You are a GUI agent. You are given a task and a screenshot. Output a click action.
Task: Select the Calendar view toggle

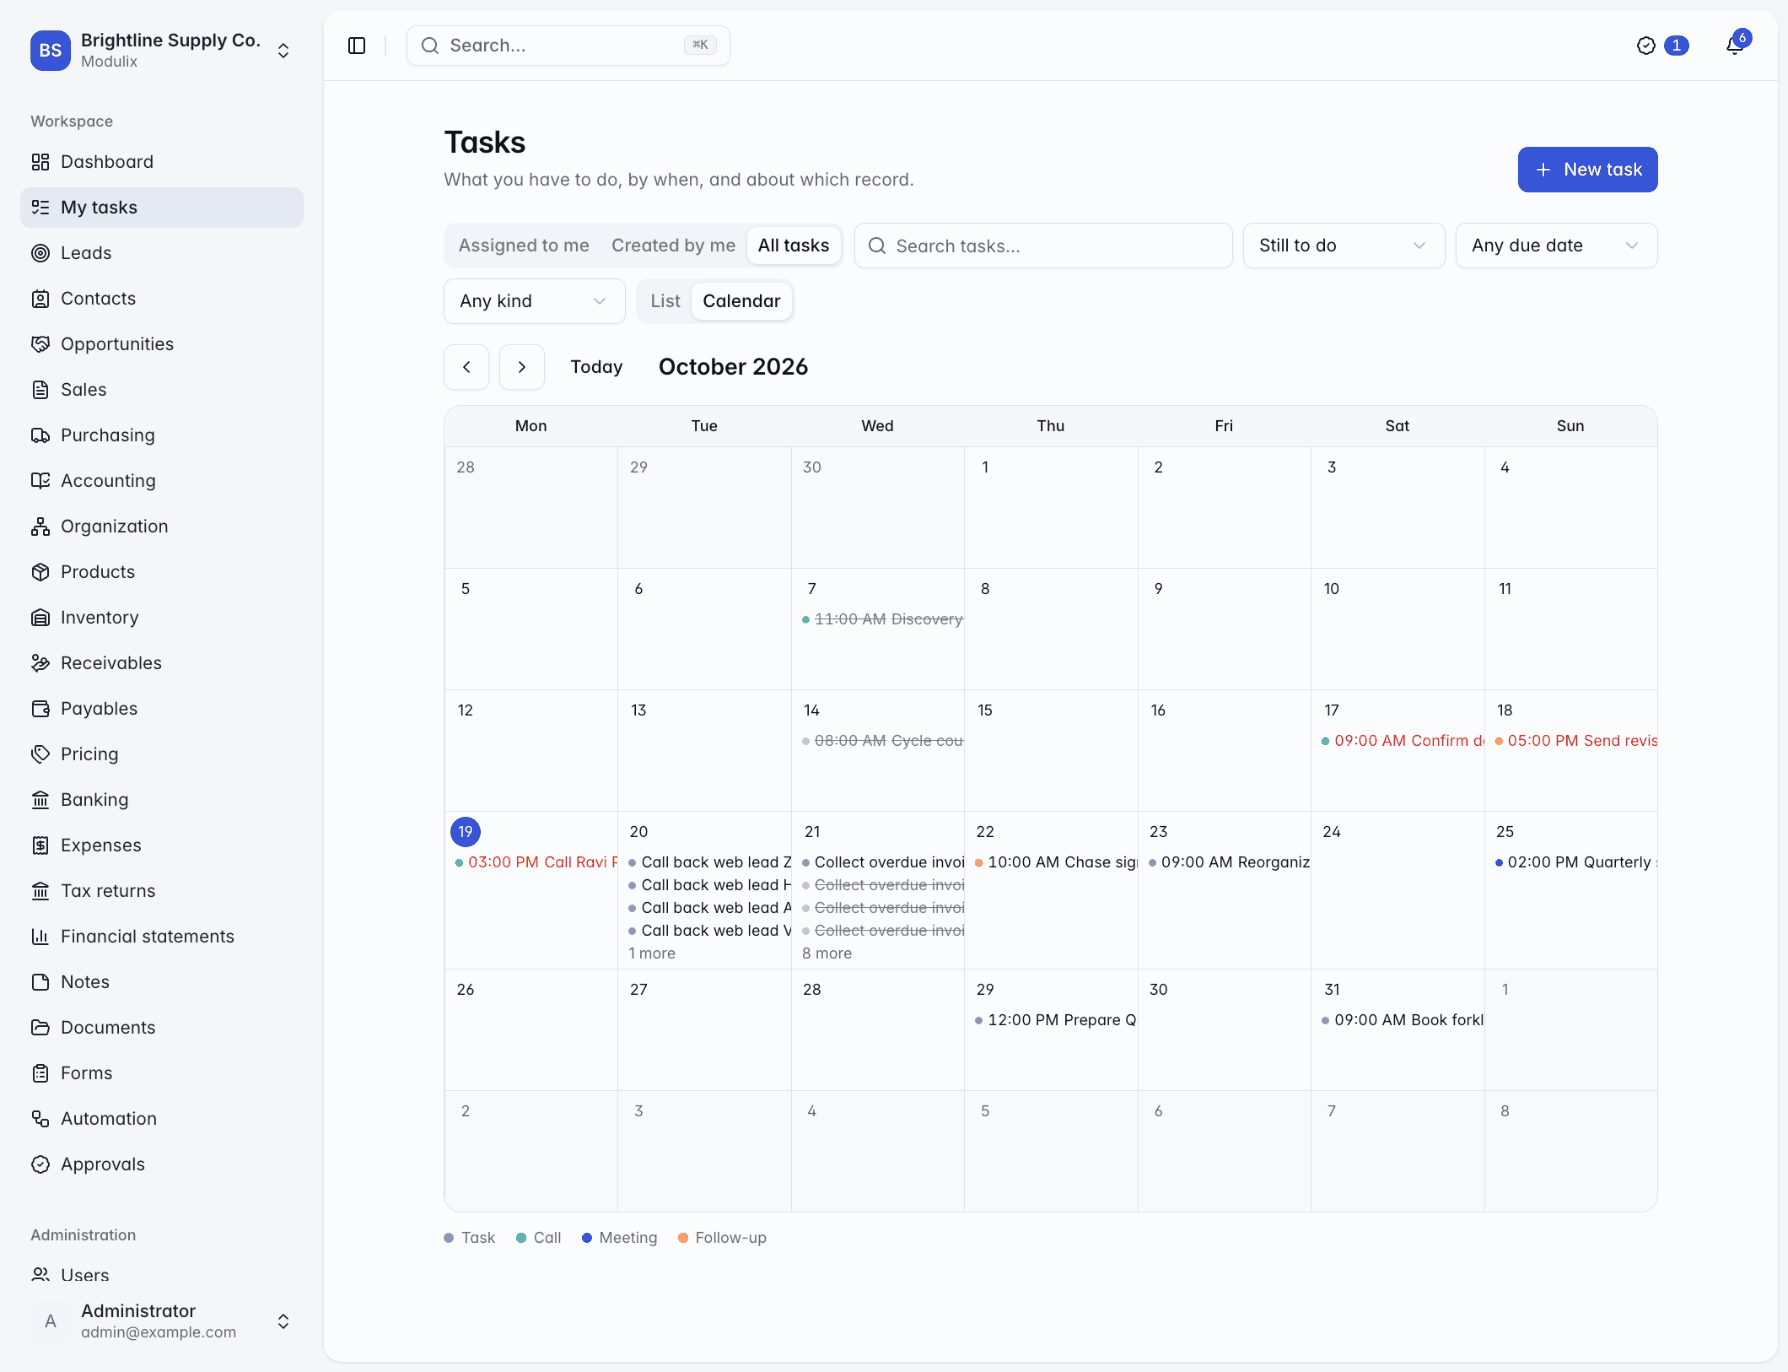[x=741, y=301]
